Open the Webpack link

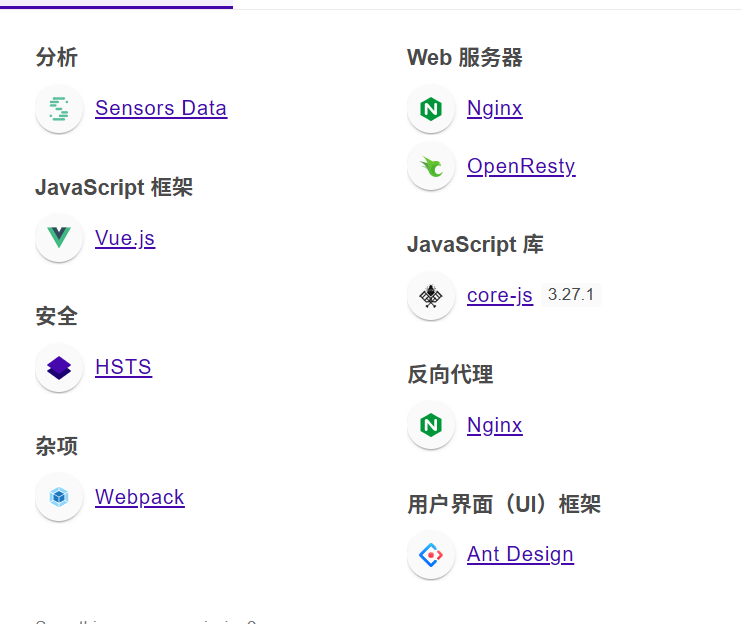140,497
